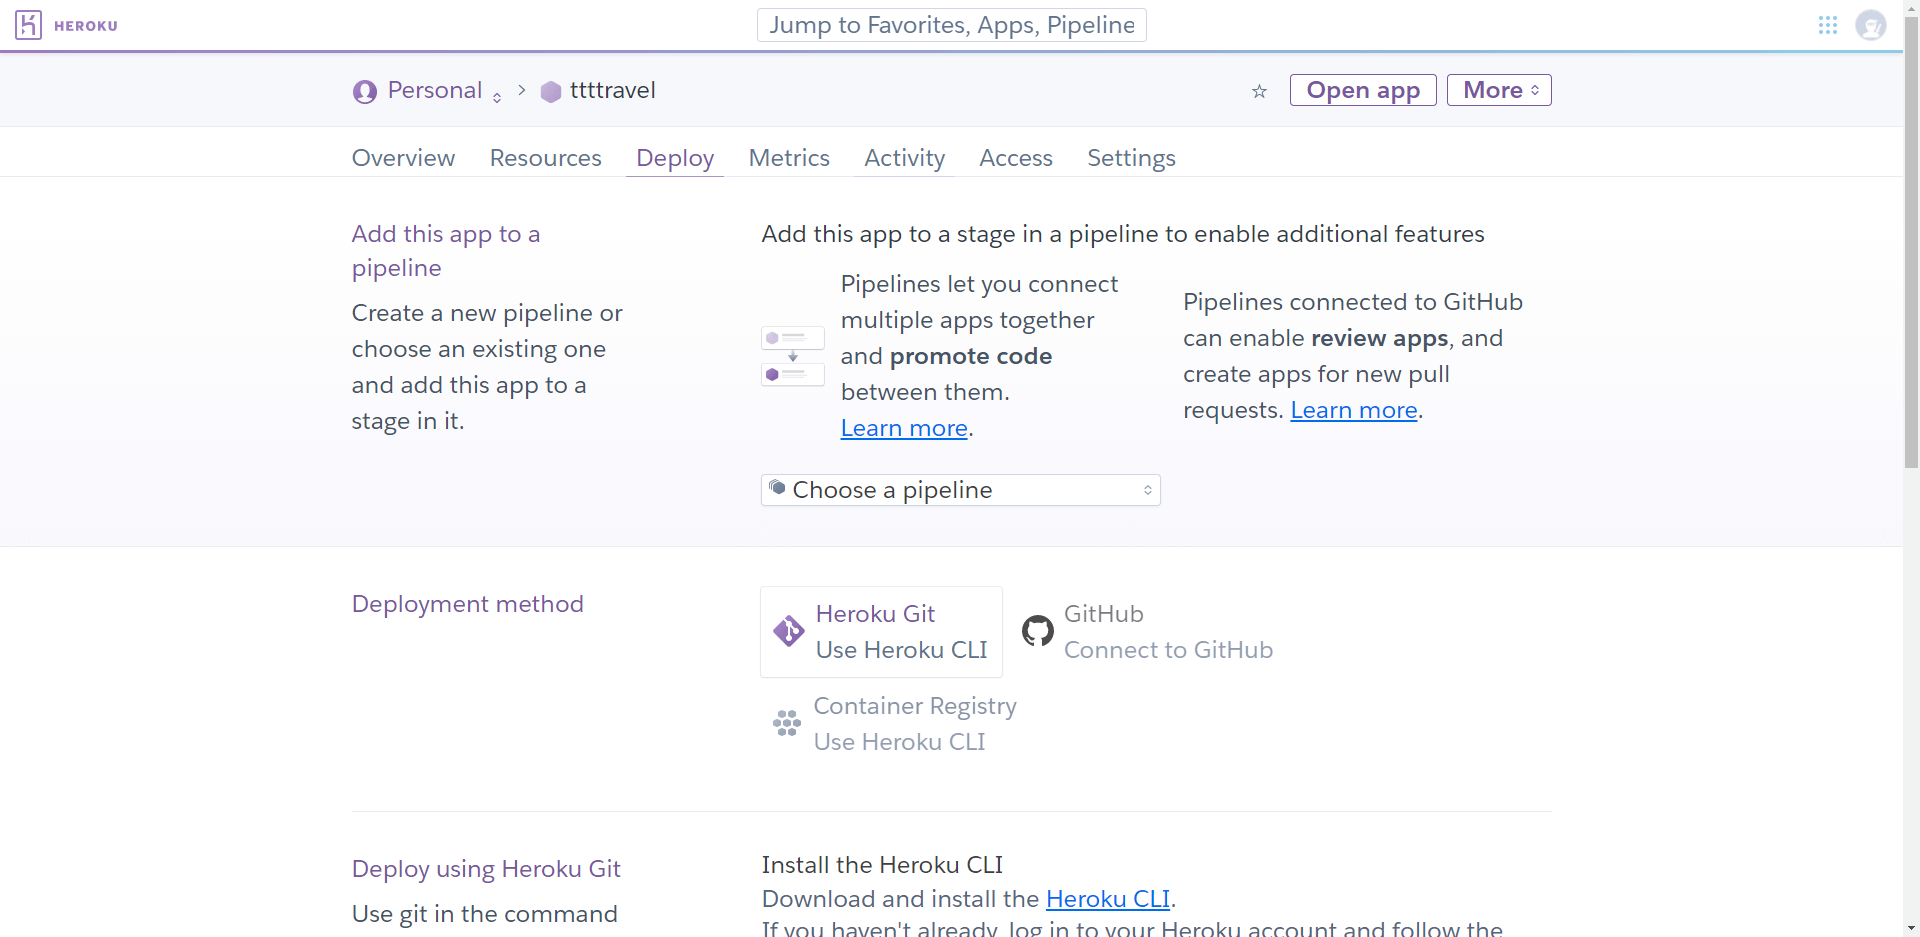1920x937 pixels.
Task: Follow Learn more link about promoting code
Action: [x=904, y=428]
